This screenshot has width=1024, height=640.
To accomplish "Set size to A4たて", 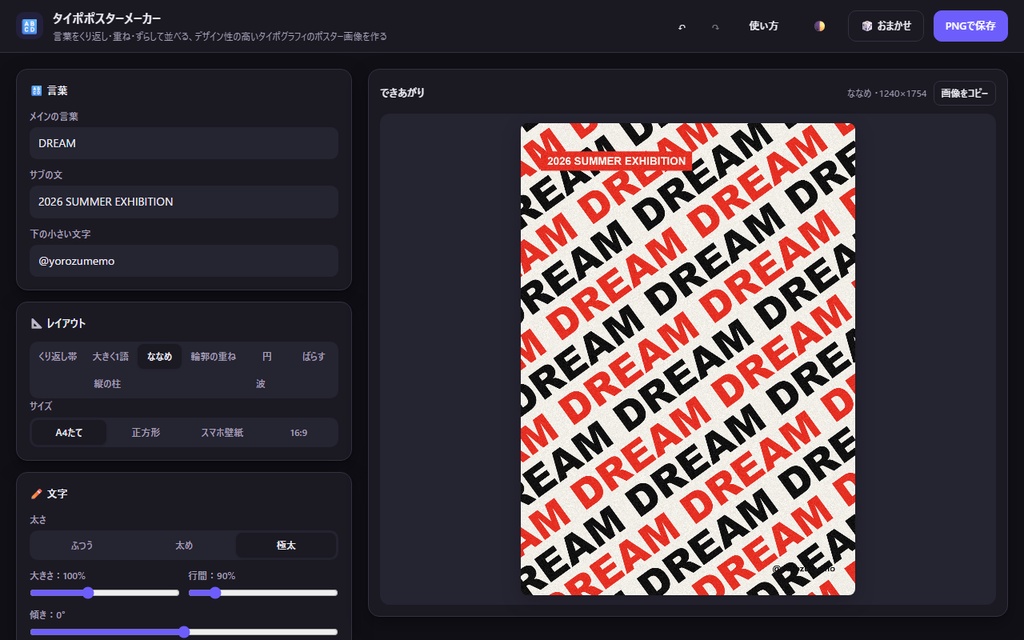I will coord(69,432).
